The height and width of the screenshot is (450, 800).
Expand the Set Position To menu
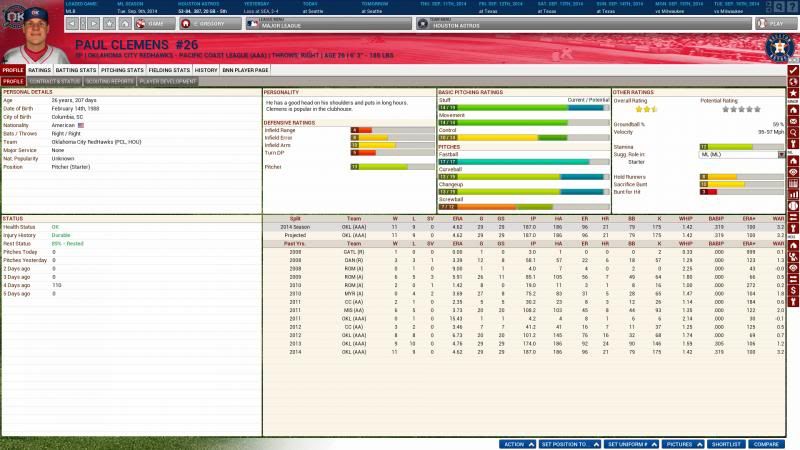[569, 444]
